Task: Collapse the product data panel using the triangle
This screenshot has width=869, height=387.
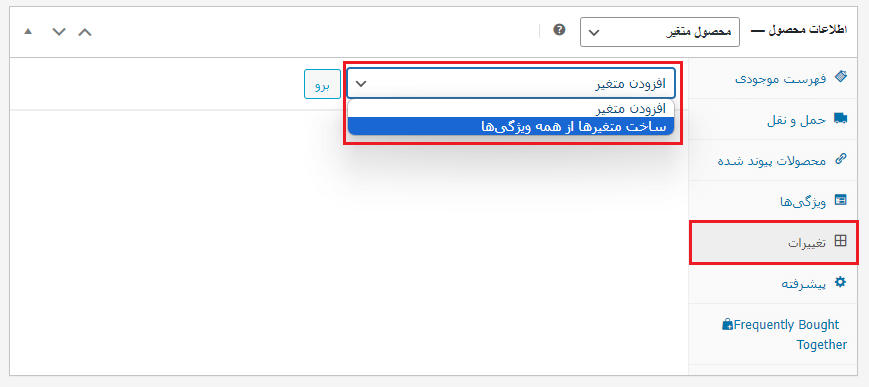Action: (x=28, y=32)
